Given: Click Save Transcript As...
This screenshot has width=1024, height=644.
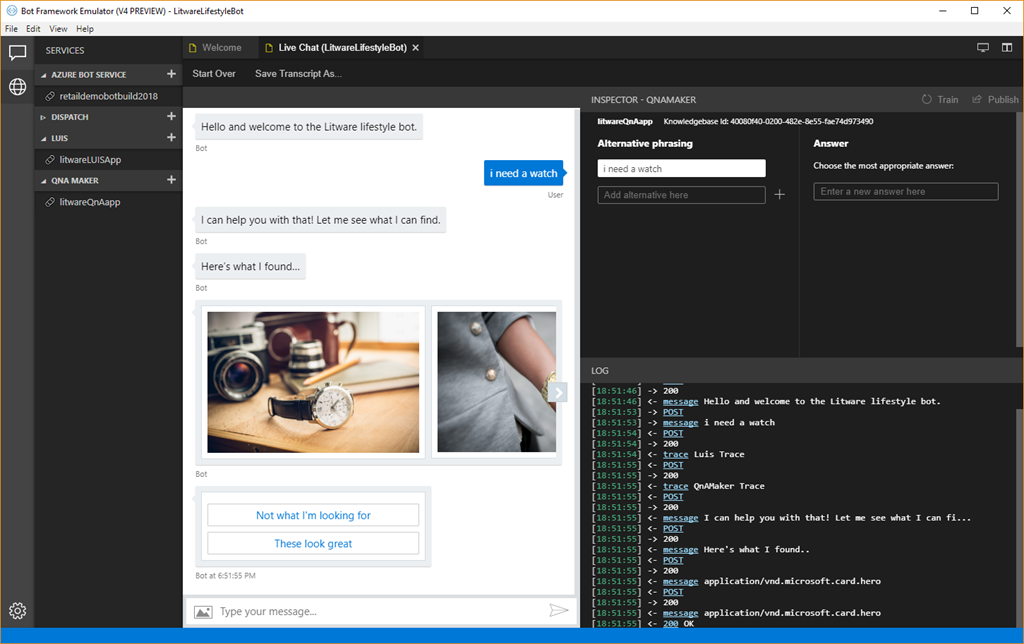Looking at the screenshot, I should [298, 73].
